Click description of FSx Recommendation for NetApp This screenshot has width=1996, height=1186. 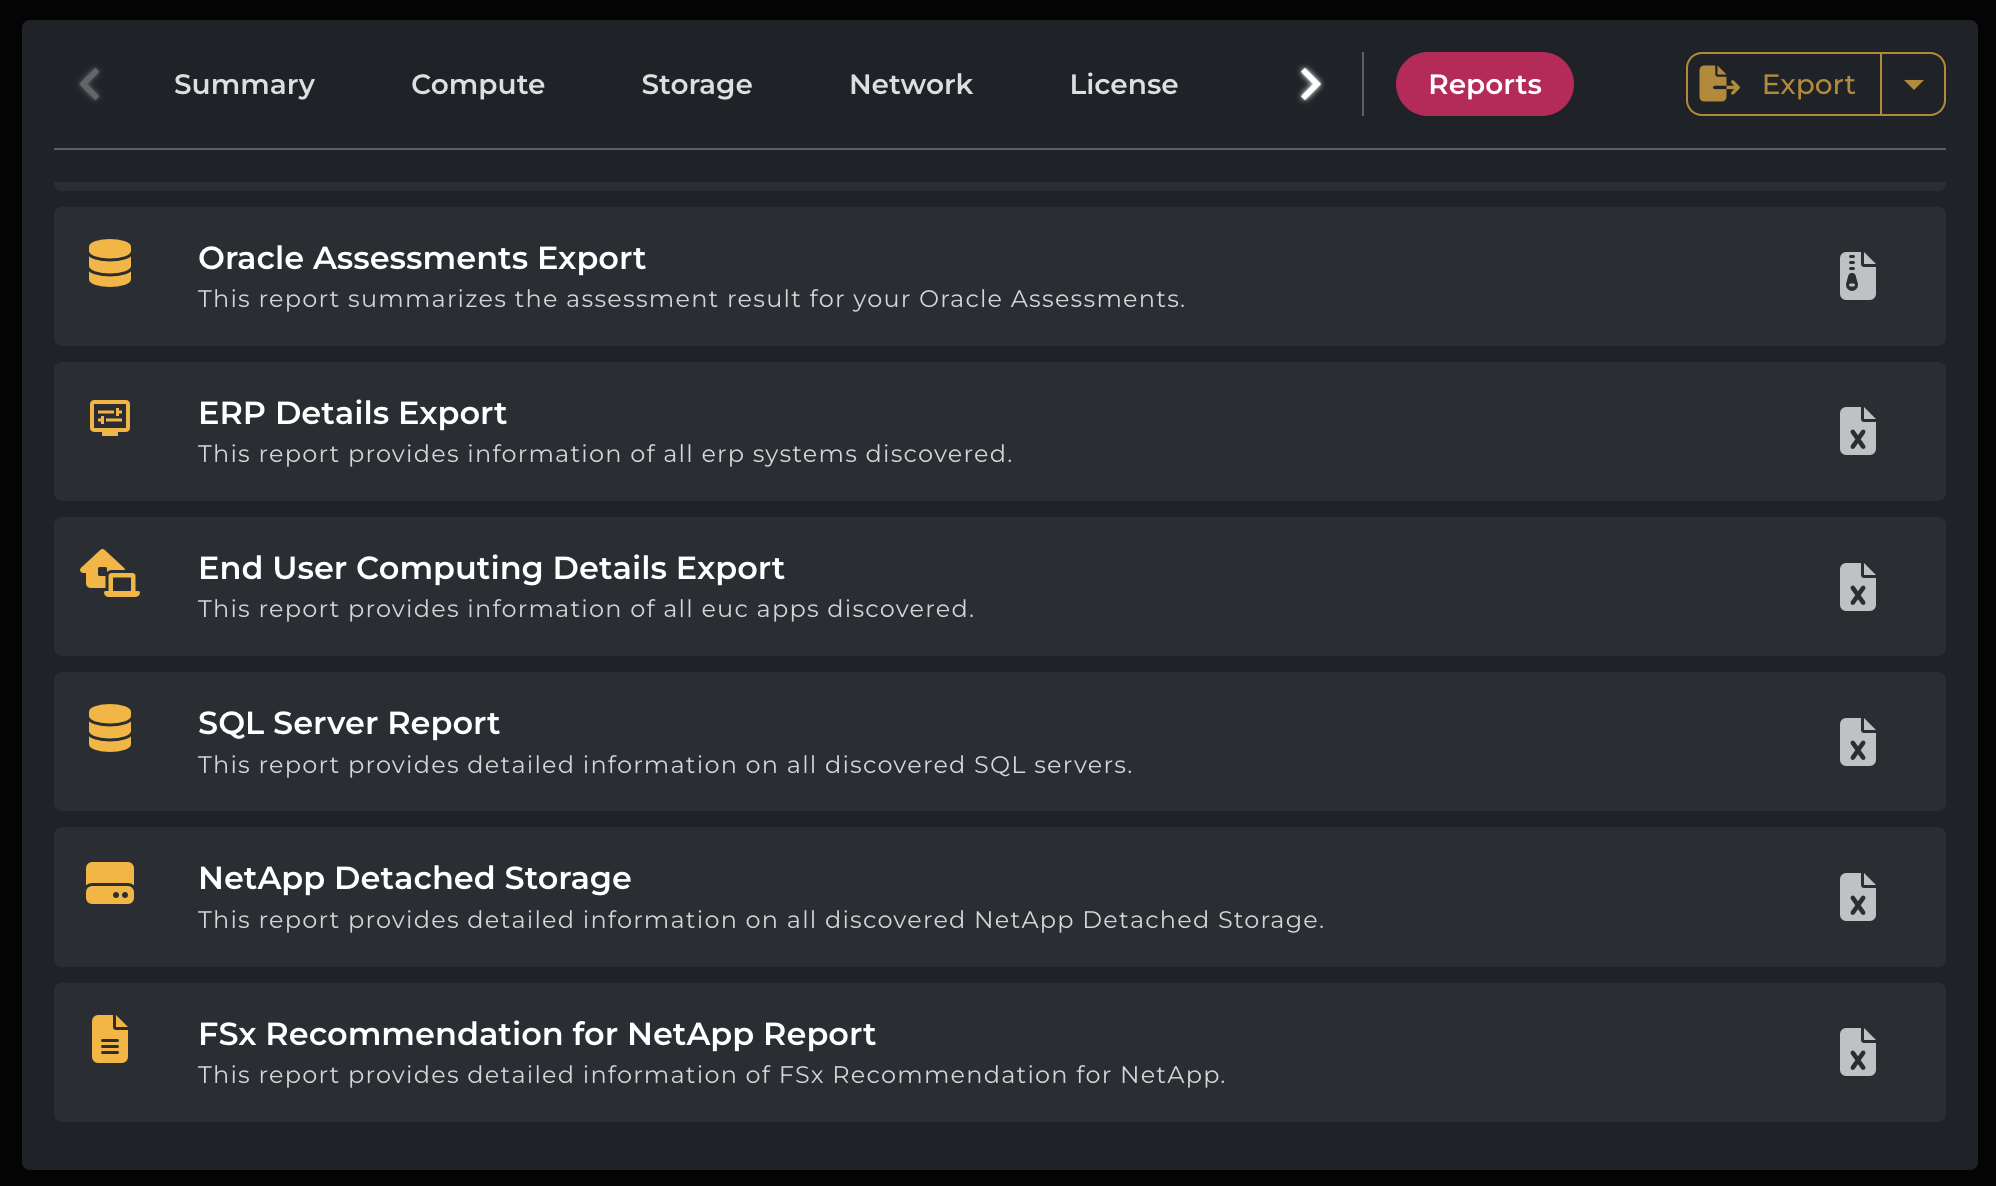pos(711,1075)
